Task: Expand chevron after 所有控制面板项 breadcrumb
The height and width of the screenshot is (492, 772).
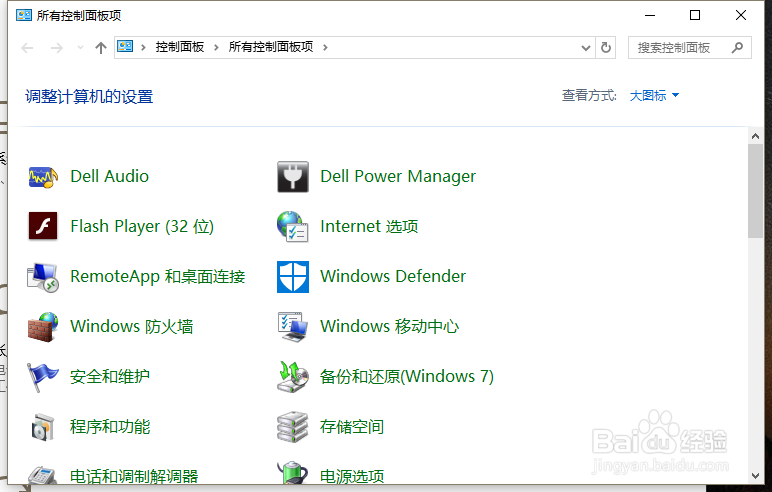Action: pos(325,47)
